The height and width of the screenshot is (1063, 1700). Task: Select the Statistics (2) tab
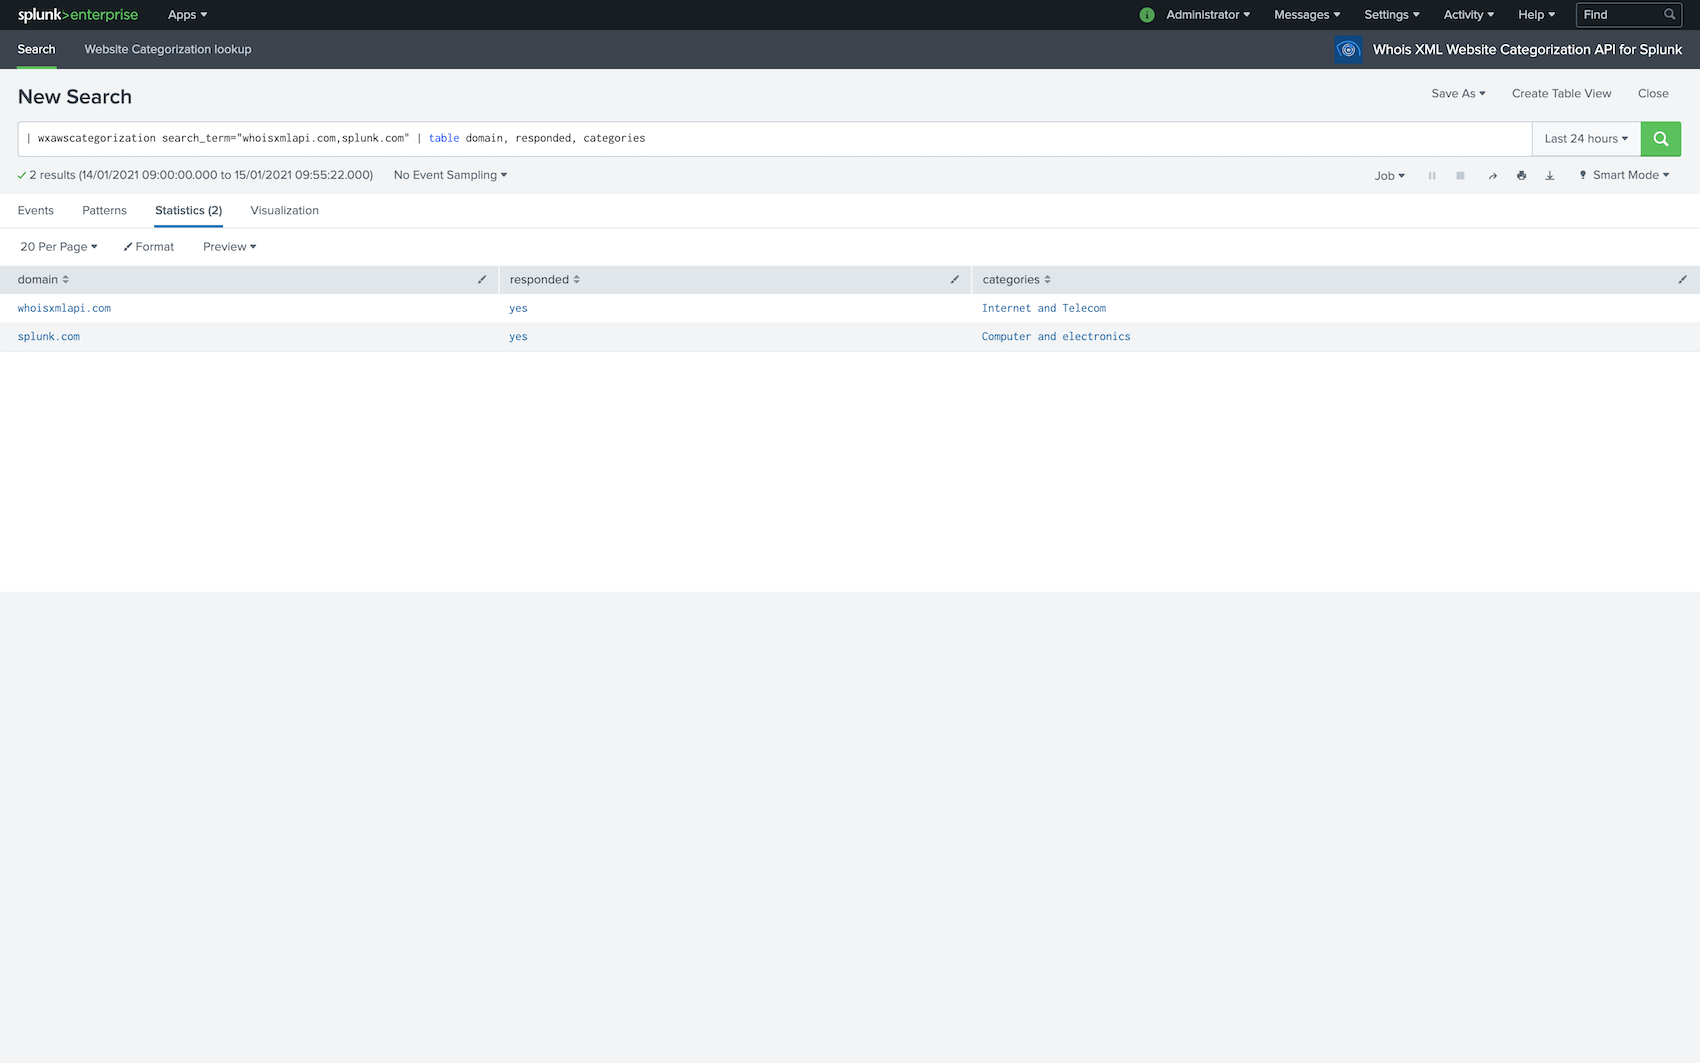pyautogui.click(x=189, y=211)
